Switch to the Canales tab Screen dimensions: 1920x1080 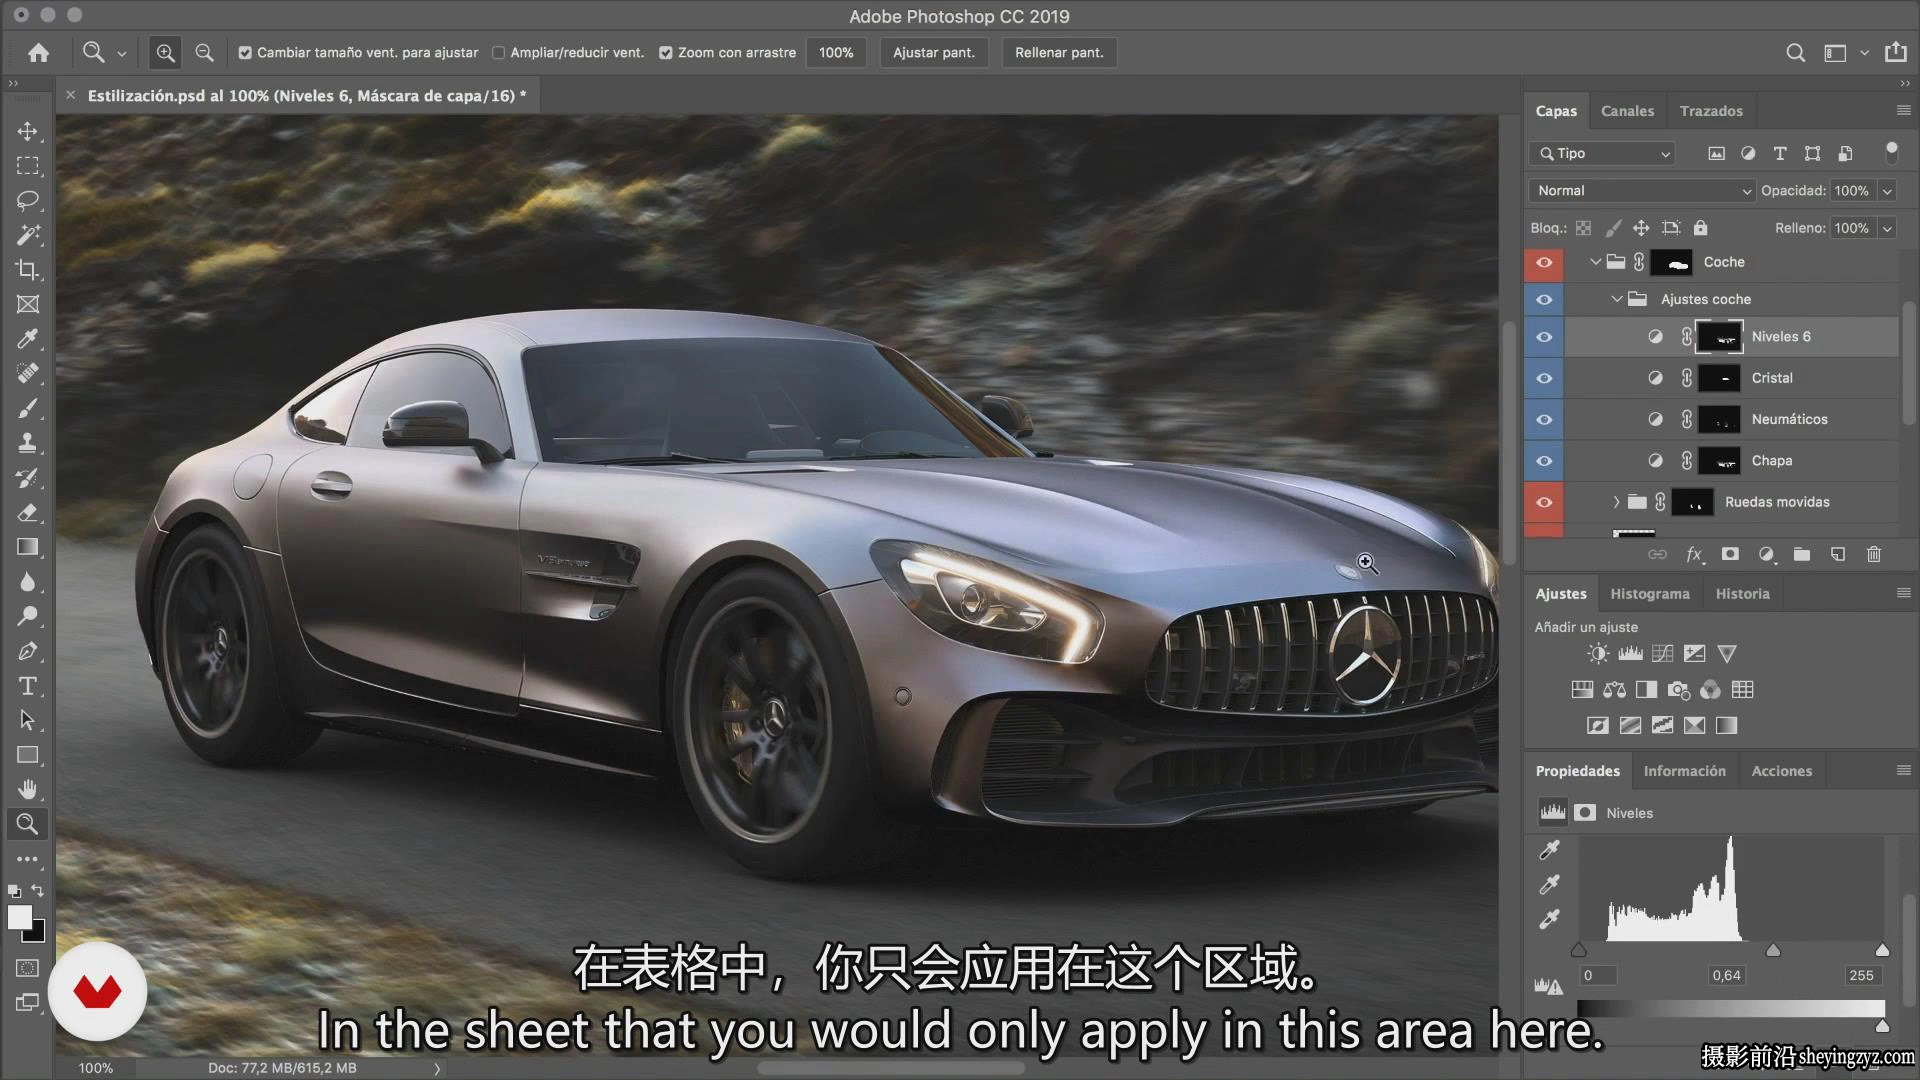pyautogui.click(x=1627, y=111)
